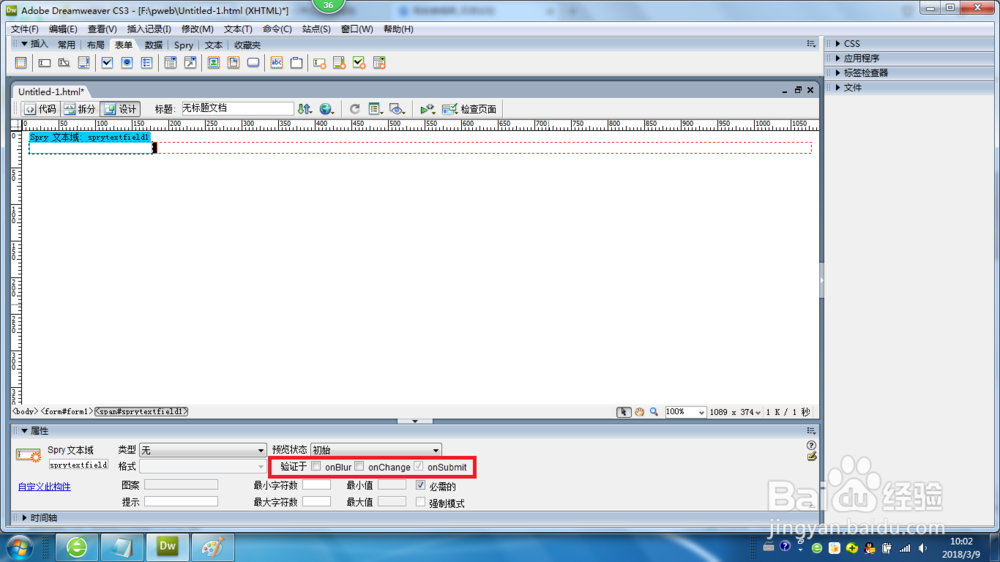Insert a Spry Validation Text Field
1000x562 pixels.
320,63
